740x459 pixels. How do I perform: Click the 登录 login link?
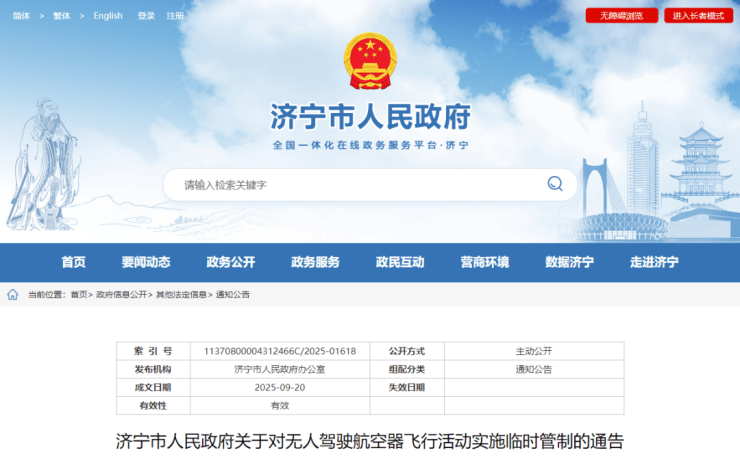146,16
